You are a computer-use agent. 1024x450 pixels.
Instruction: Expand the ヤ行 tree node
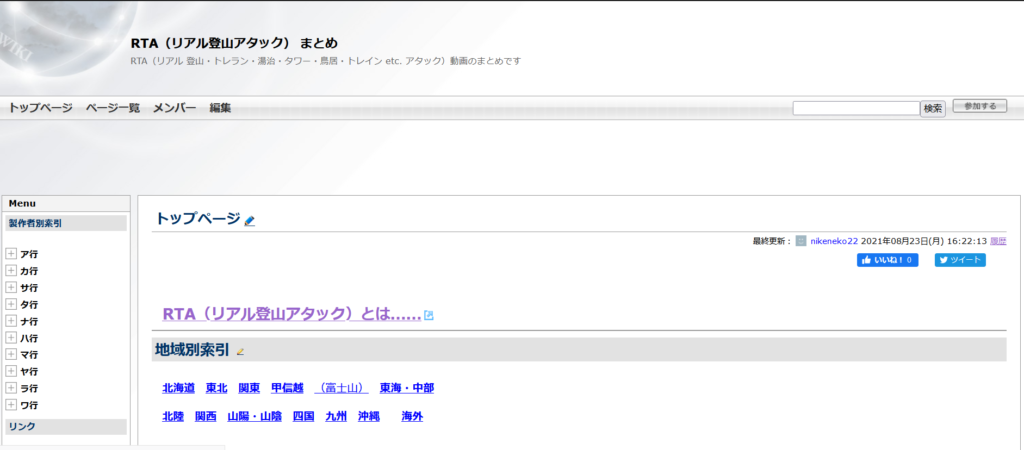point(10,371)
